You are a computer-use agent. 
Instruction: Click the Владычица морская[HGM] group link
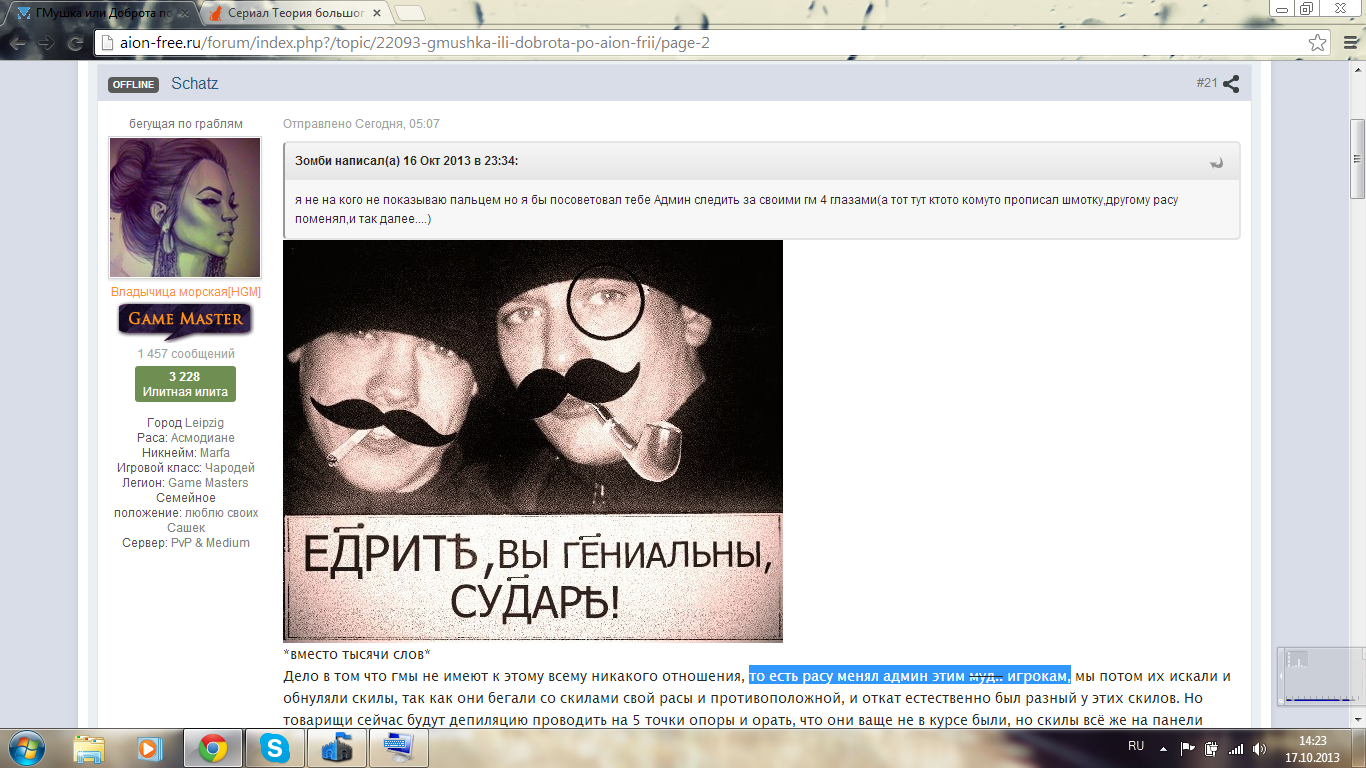(x=186, y=292)
